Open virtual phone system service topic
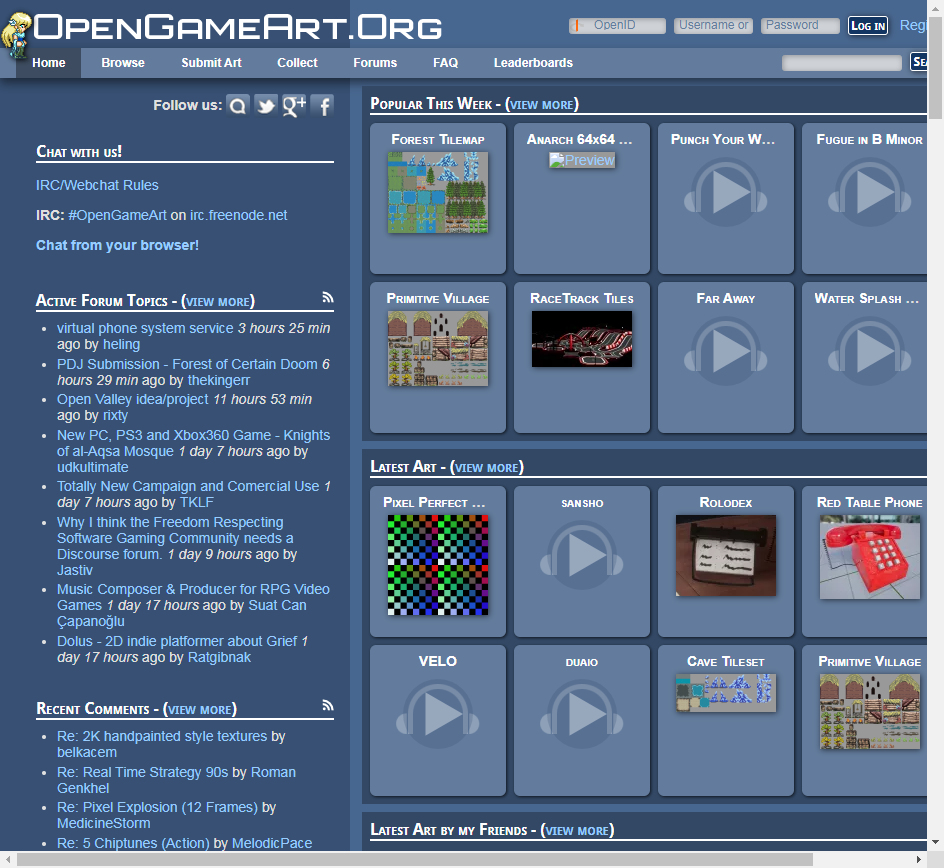This screenshot has height=868, width=944. pos(145,329)
